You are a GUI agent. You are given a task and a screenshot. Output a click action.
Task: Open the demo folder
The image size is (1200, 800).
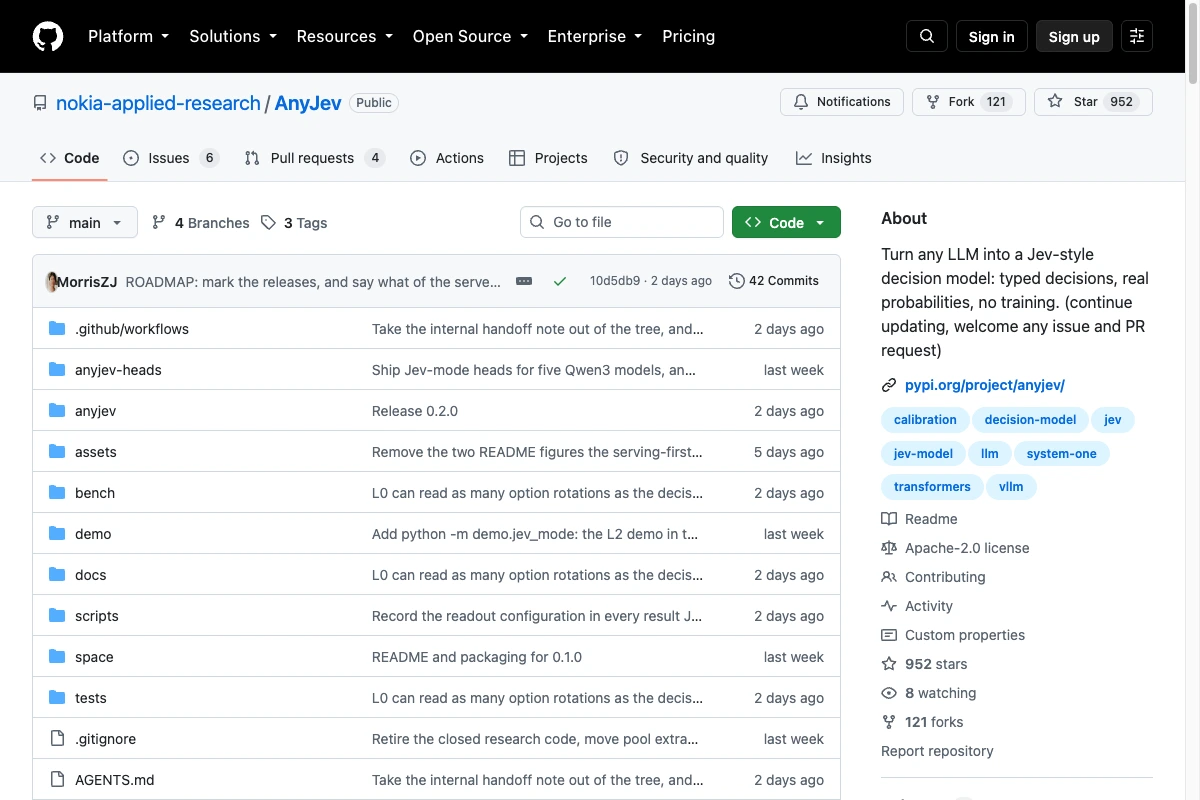tap(93, 534)
